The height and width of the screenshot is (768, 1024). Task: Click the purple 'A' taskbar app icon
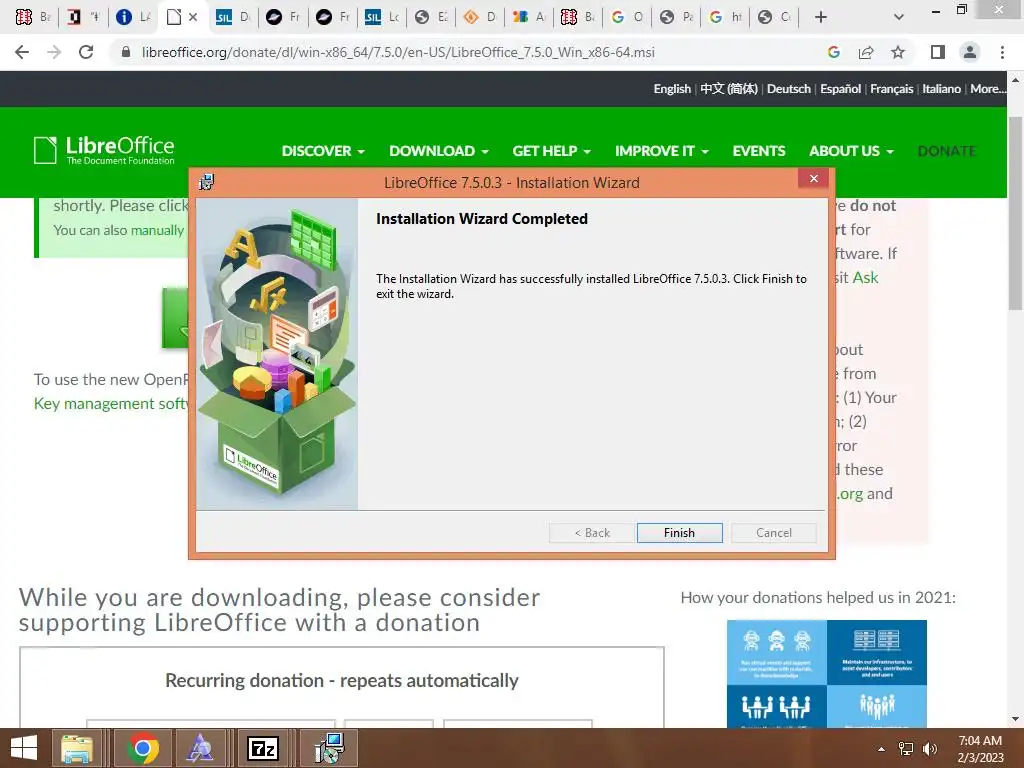pyautogui.click(x=200, y=748)
